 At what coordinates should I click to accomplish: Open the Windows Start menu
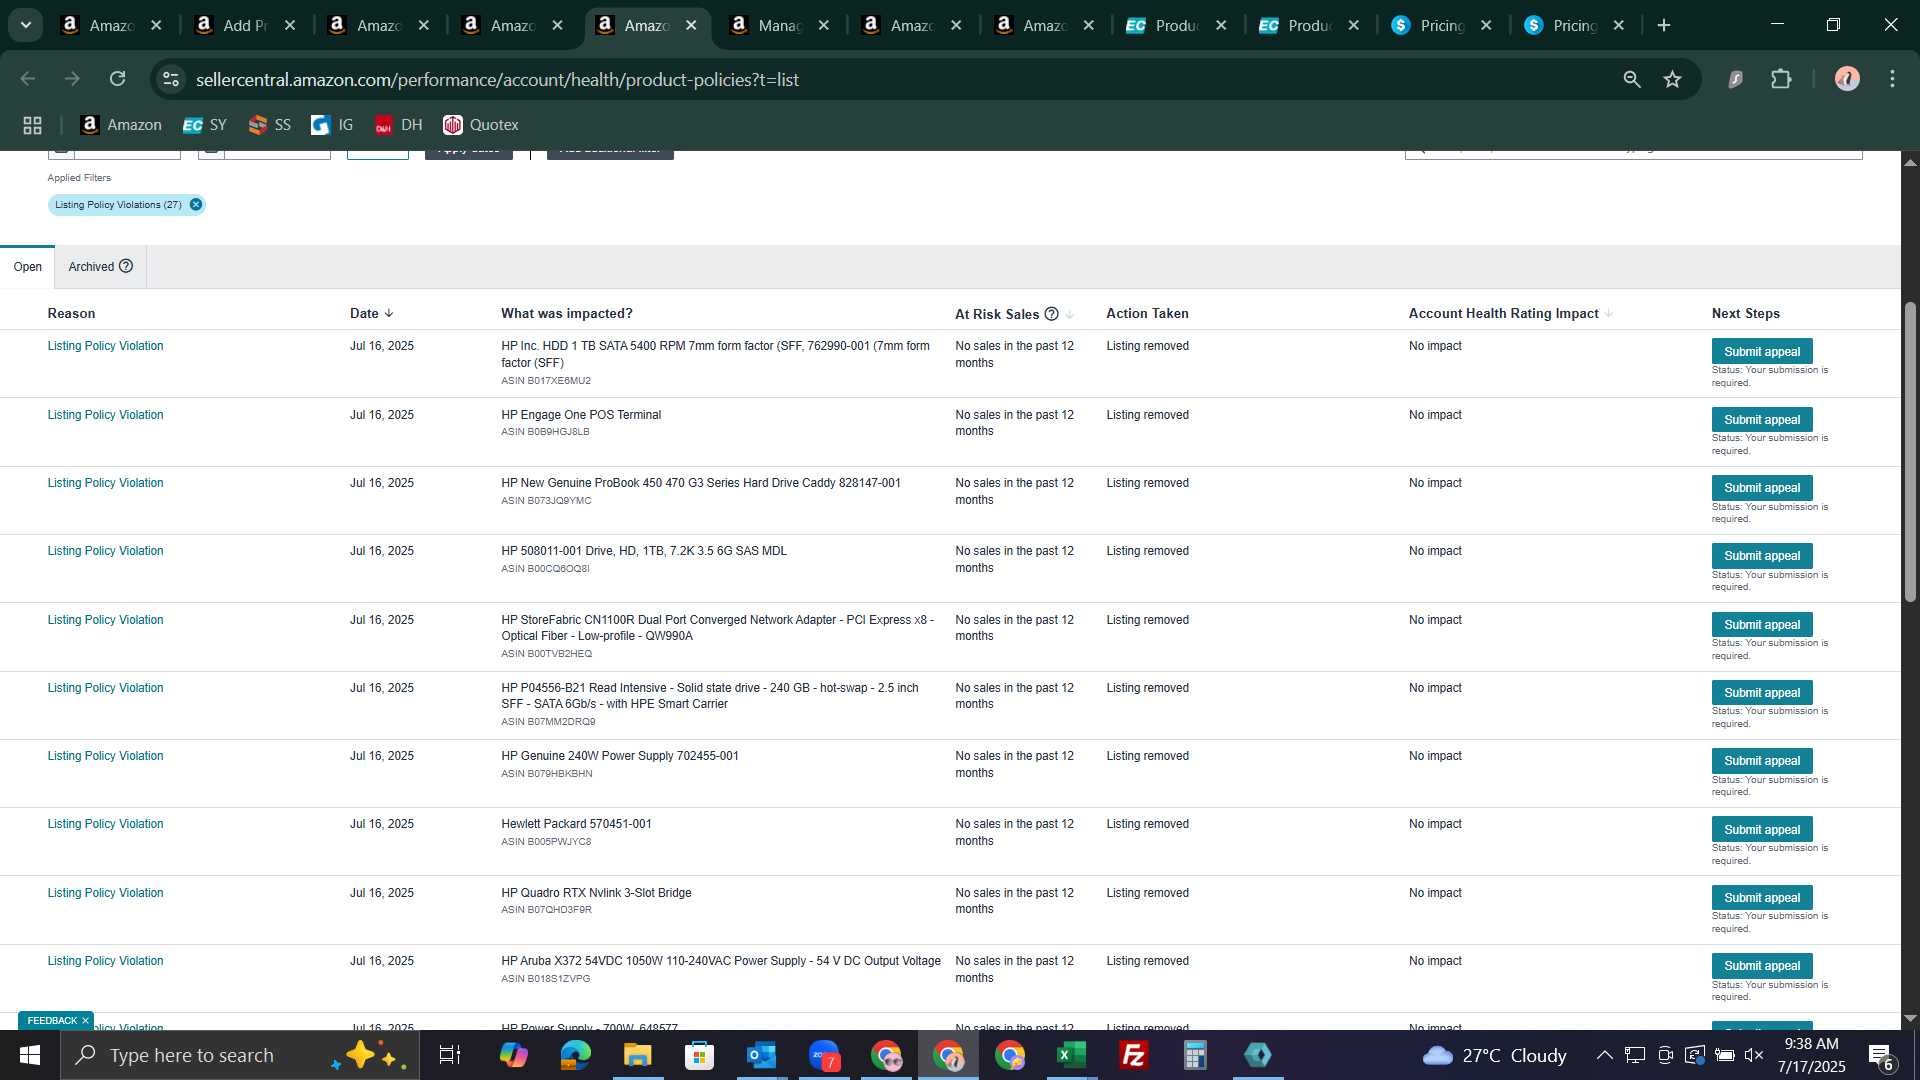(29, 1055)
